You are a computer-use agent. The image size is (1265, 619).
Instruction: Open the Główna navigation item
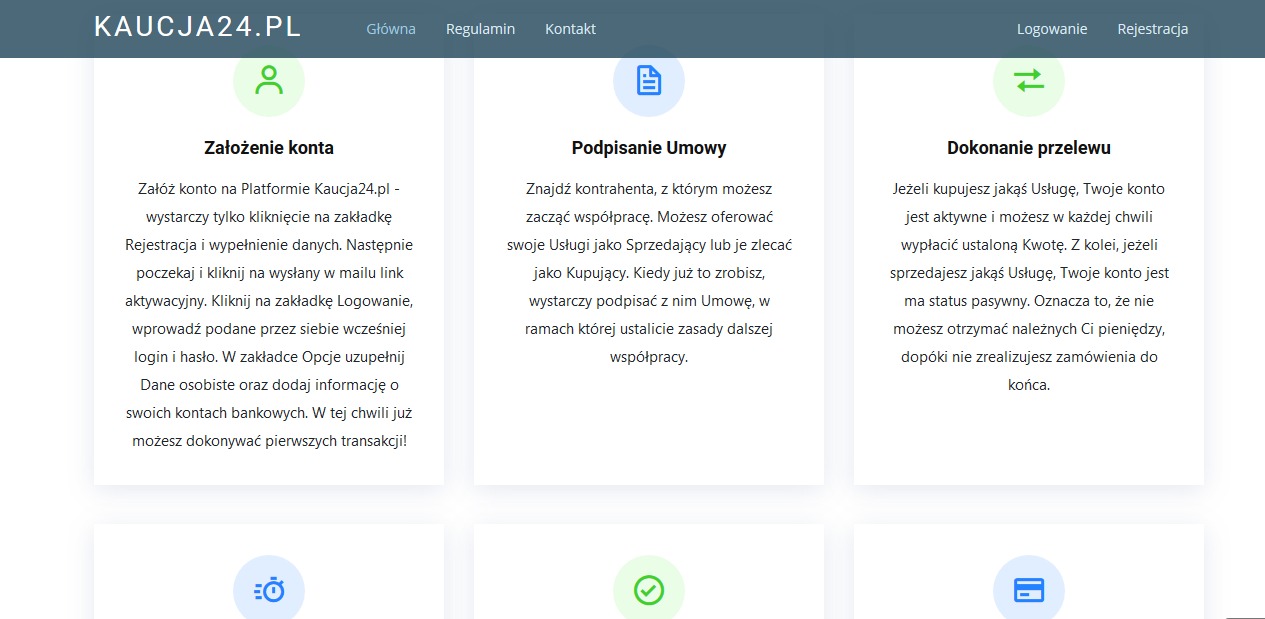(x=391, y=29)
